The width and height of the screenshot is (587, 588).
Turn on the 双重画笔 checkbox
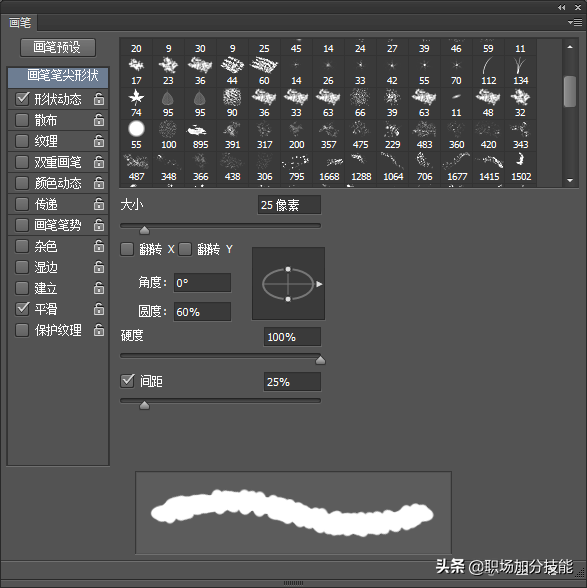coord(22,162)
